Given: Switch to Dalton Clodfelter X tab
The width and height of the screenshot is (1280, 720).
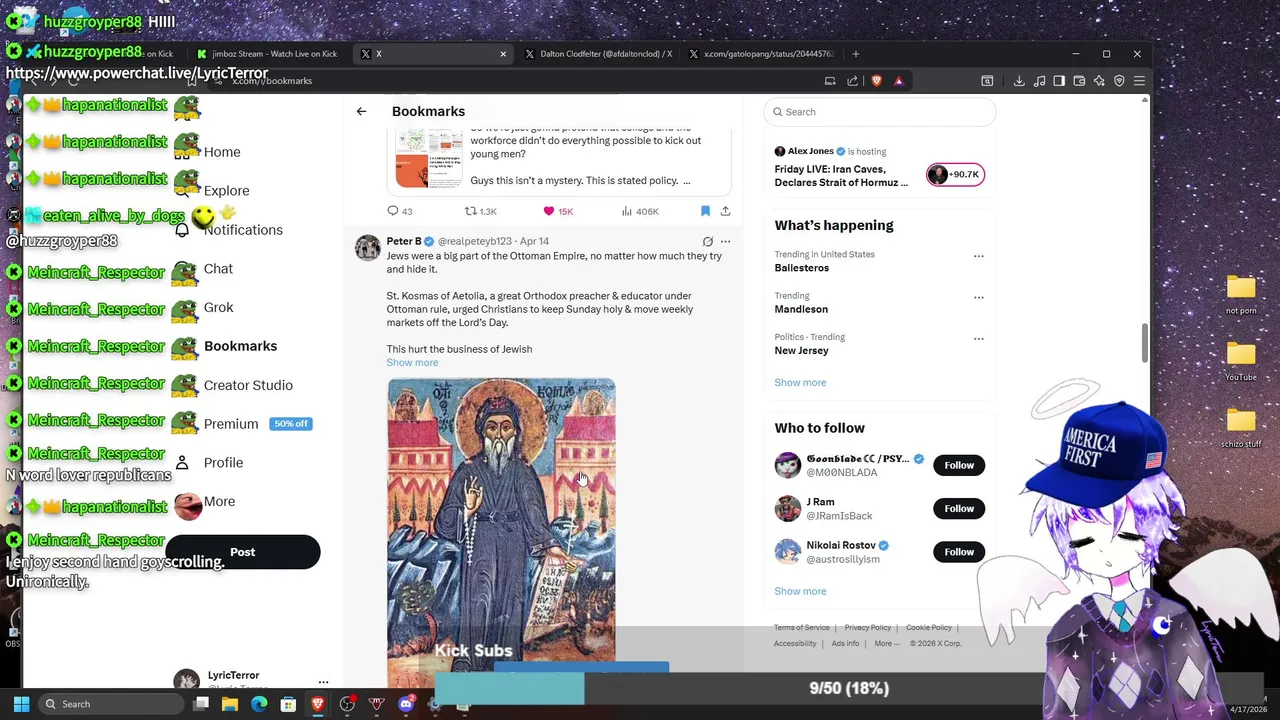Looking at the screenshot, I should click(598, 54).
